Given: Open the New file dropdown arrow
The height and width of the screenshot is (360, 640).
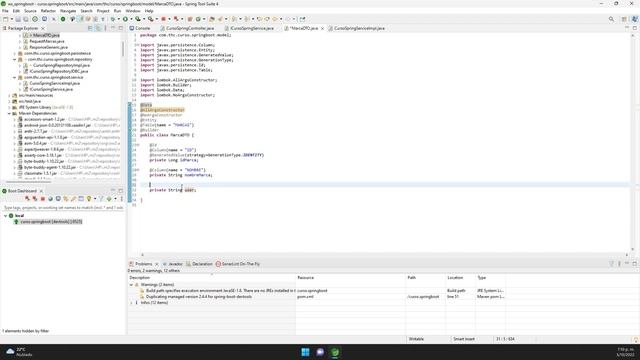Looking at the screenshot, I should tap(11, 19).
